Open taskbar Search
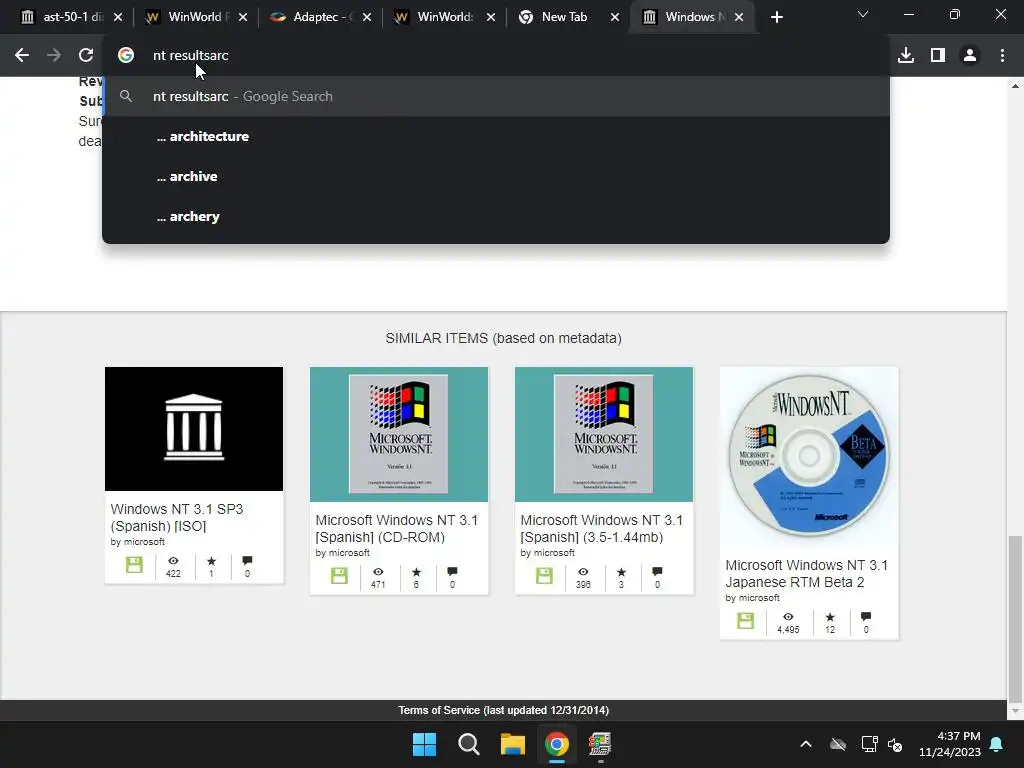 469,744
